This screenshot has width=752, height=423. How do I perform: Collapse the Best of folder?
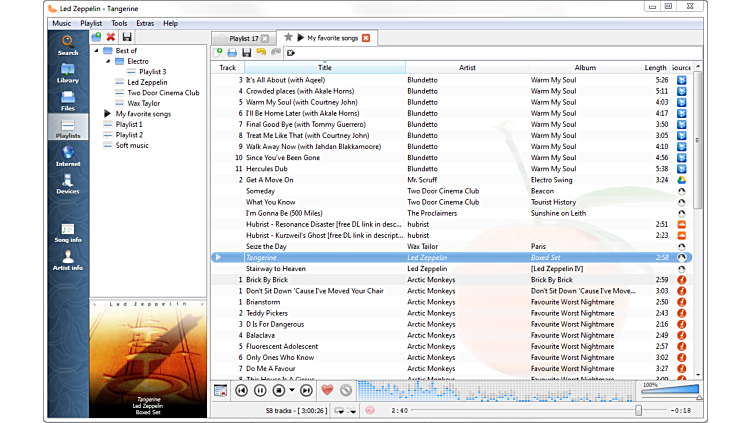pos(97,50)
